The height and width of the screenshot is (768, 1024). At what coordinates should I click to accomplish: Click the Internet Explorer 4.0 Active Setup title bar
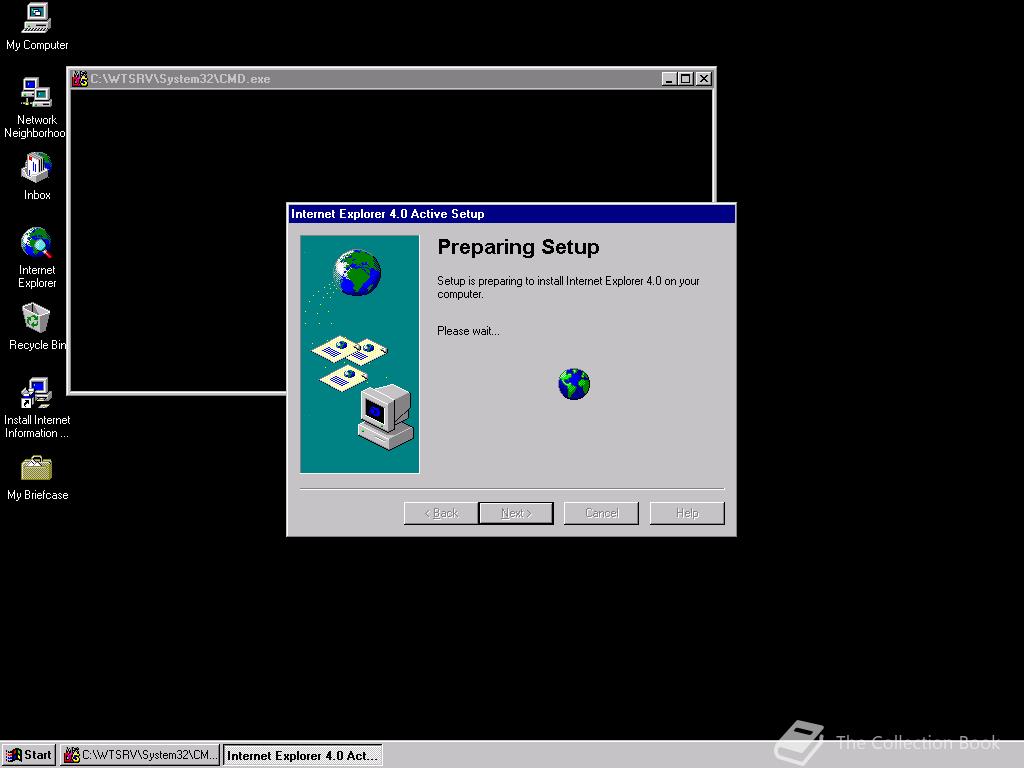click(511, 214)
